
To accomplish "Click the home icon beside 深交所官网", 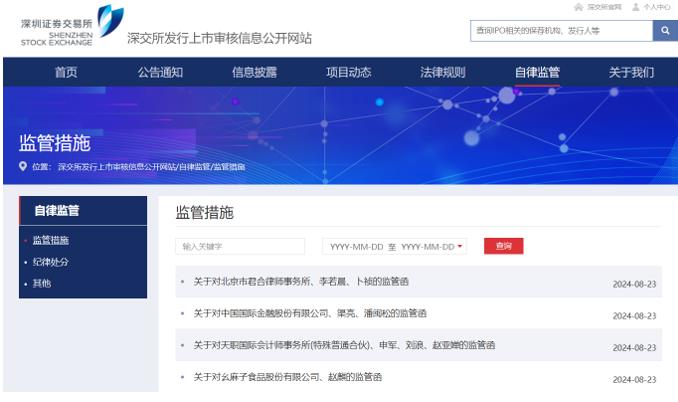I will click(579, 7).
